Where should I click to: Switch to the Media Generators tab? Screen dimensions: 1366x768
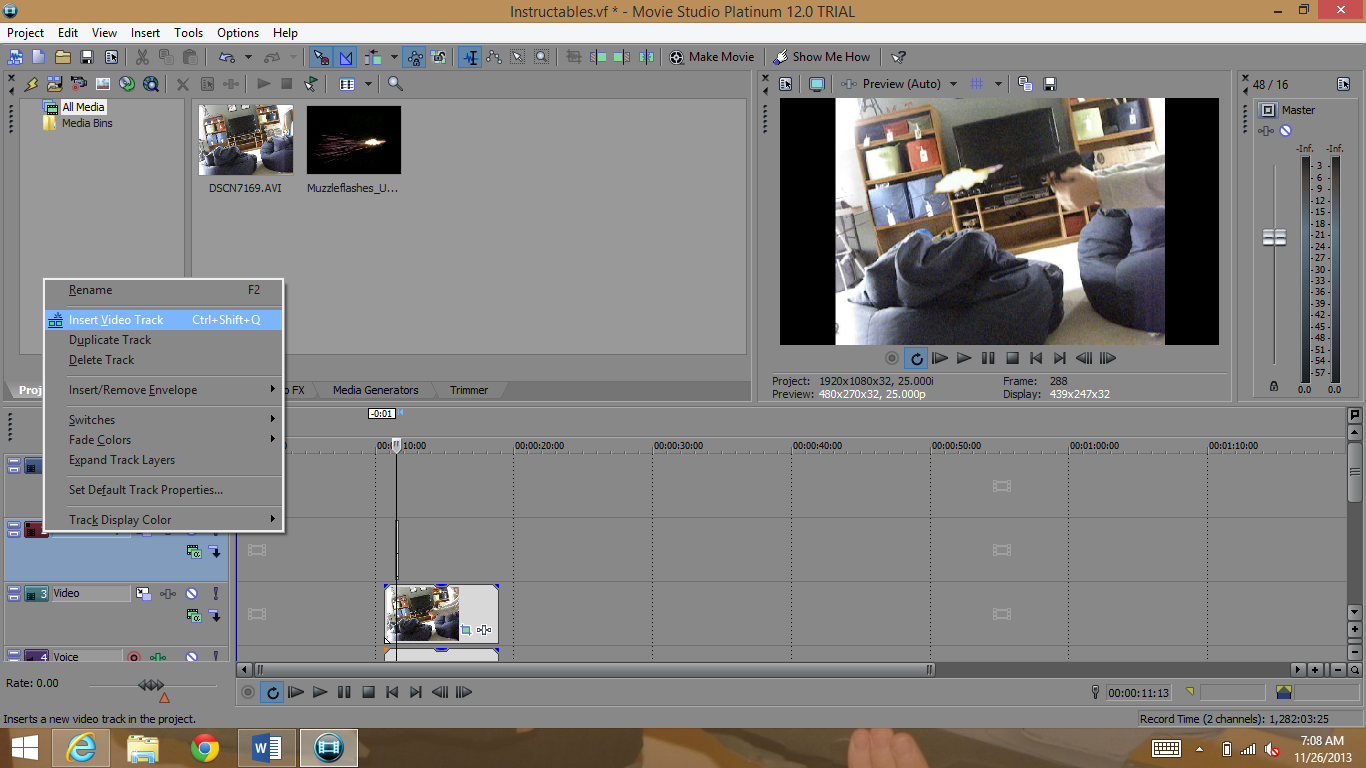[x=375, y=390]
